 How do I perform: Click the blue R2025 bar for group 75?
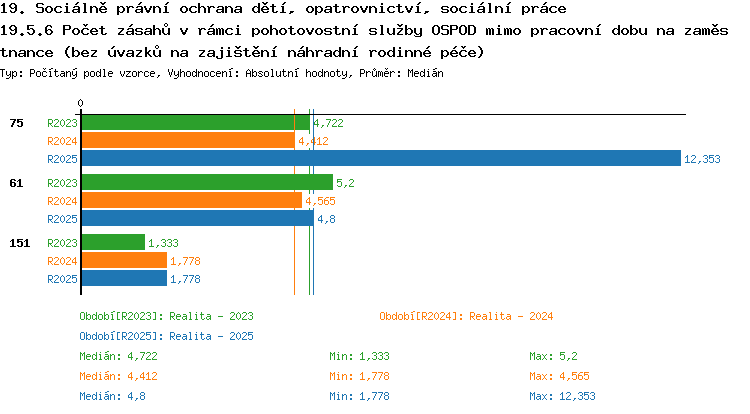coord(381,158)
